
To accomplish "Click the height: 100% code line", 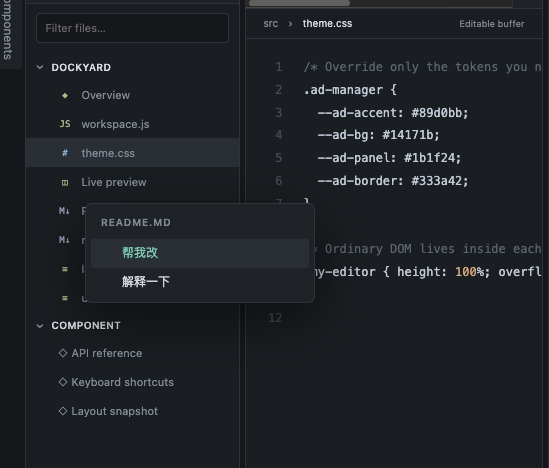I will tap(428, 272).
